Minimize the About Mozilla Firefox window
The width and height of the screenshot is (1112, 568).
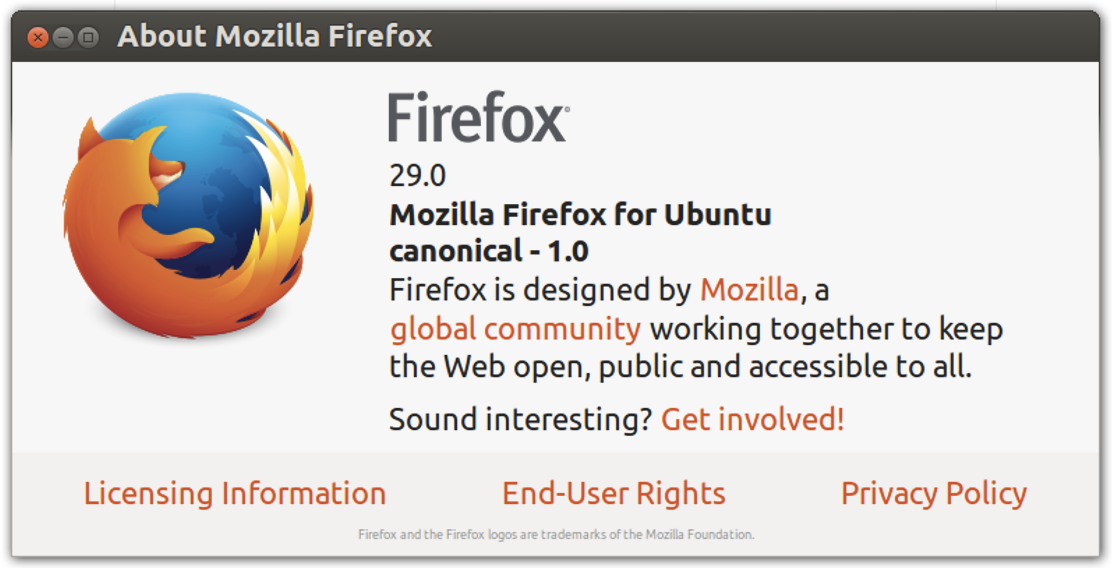[63, 37]
